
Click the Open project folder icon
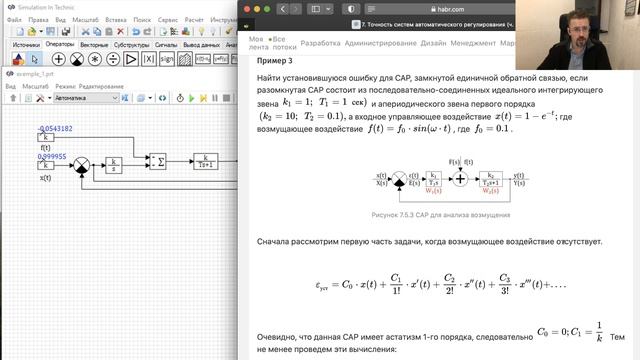click(x=31, y=31)
